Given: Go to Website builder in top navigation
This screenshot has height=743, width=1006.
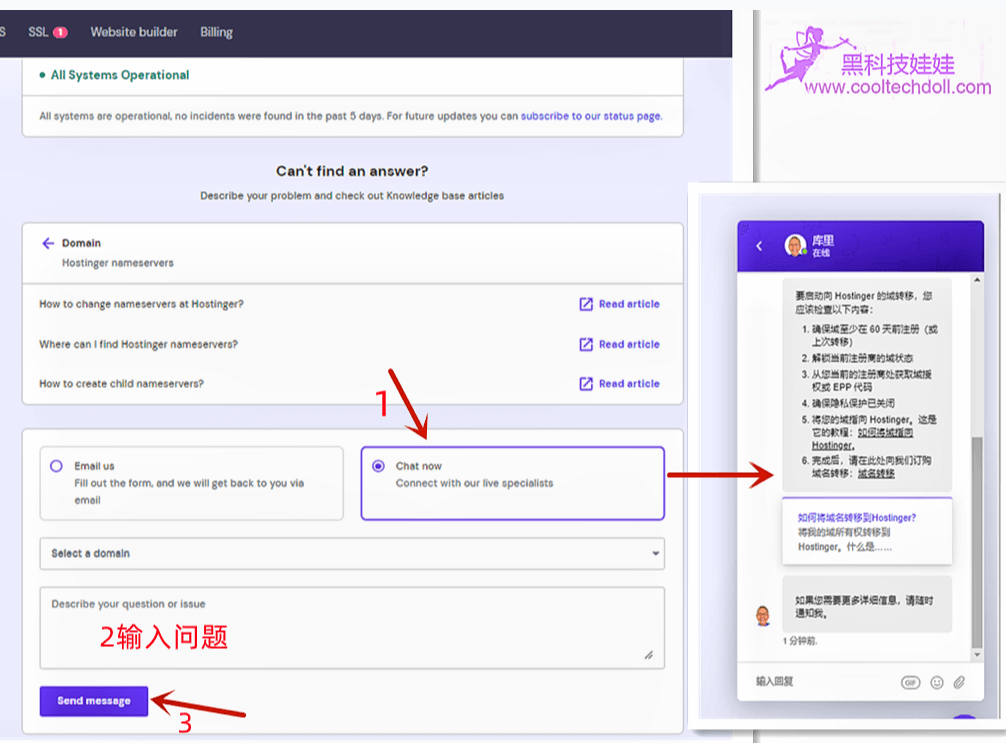Looking at the screenshot, I should (133, 32).
